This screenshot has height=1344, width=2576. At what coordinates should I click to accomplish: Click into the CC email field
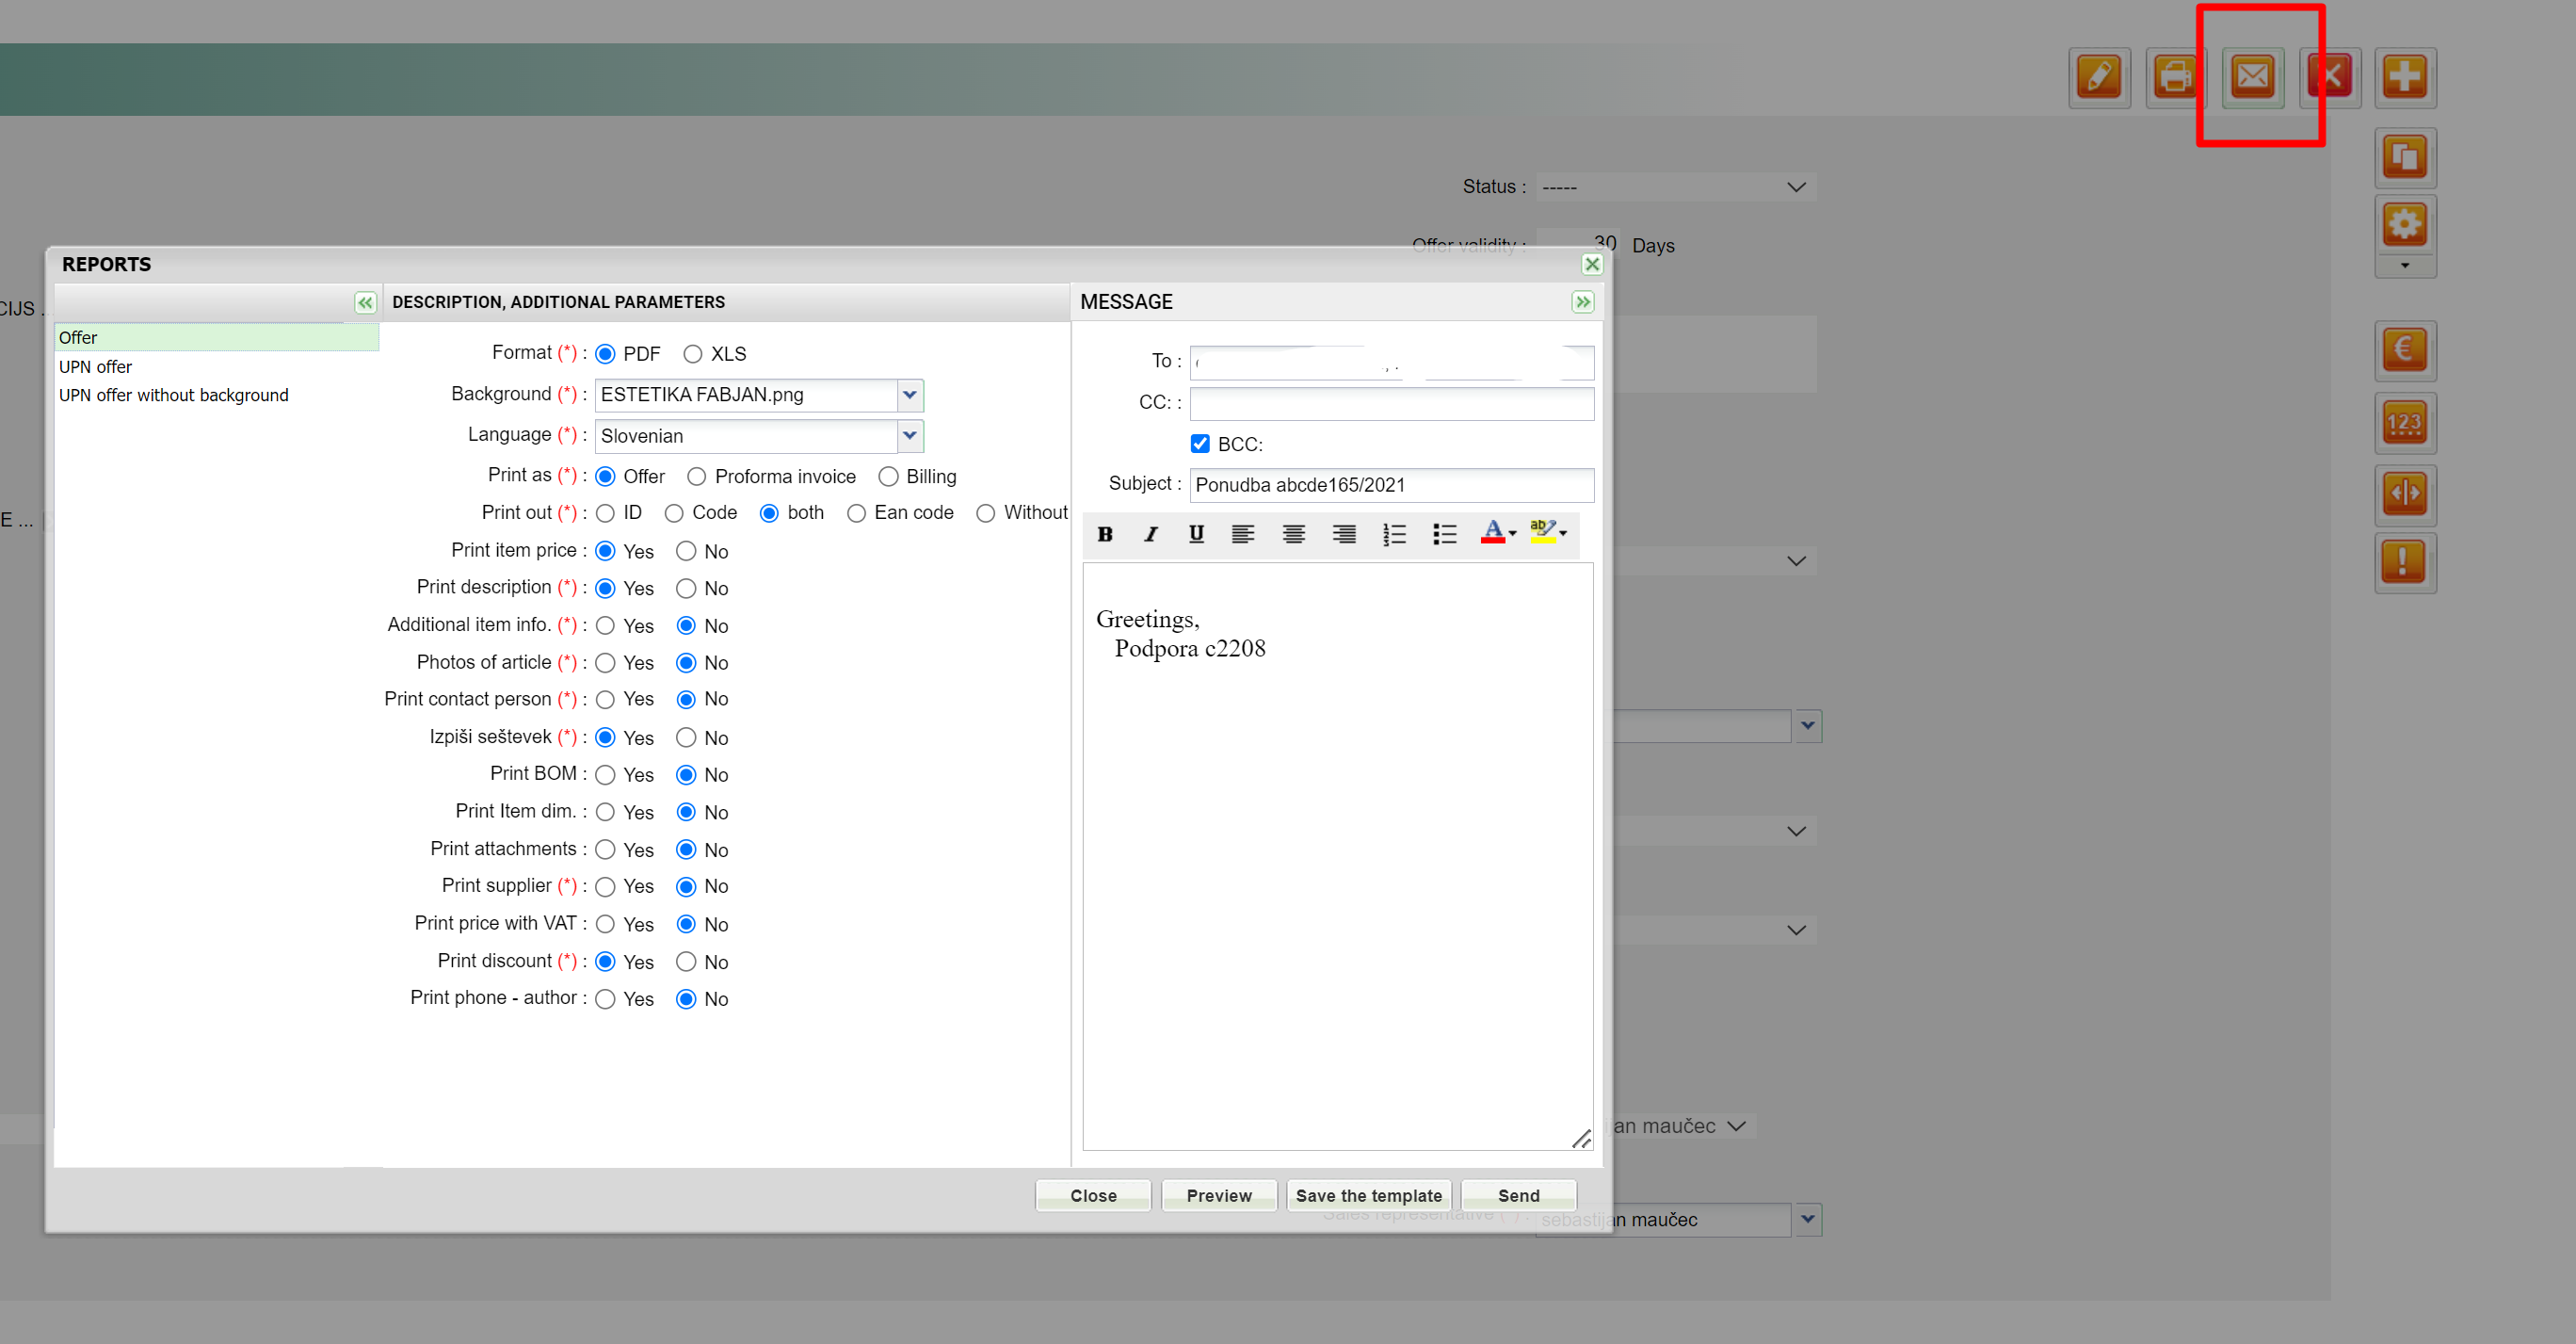(x=1391, y=403)
